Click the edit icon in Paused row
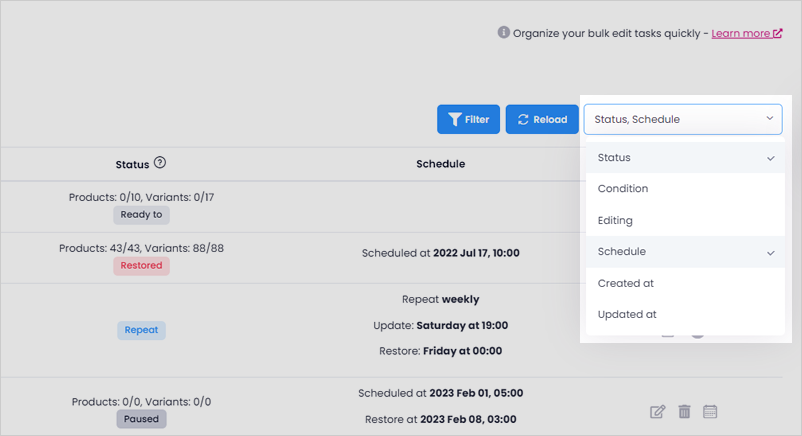The height and width of the screenshot is (436, 802). (657, 411)
